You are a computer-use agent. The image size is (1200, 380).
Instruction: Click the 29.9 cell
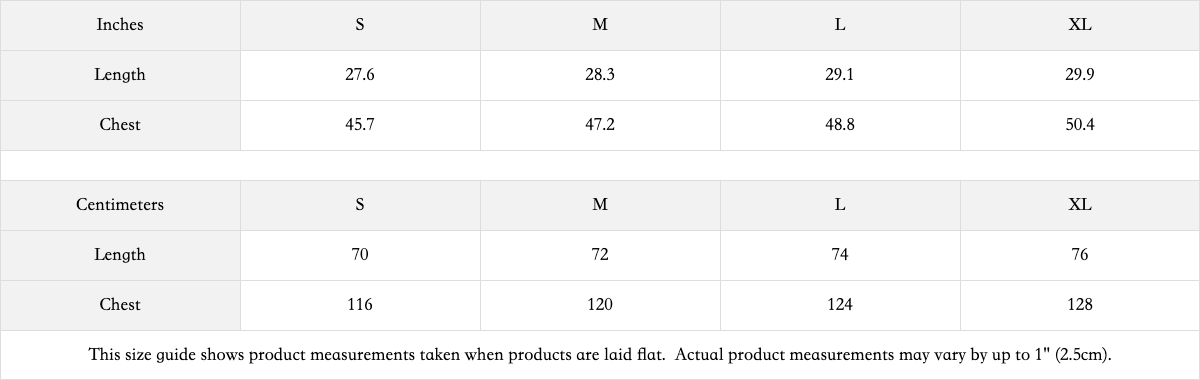point(1080,75)
